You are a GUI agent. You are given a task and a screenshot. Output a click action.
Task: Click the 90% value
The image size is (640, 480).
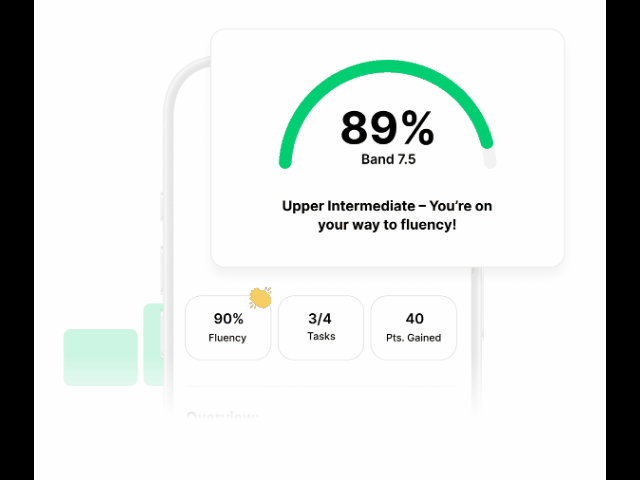[228, 319]
